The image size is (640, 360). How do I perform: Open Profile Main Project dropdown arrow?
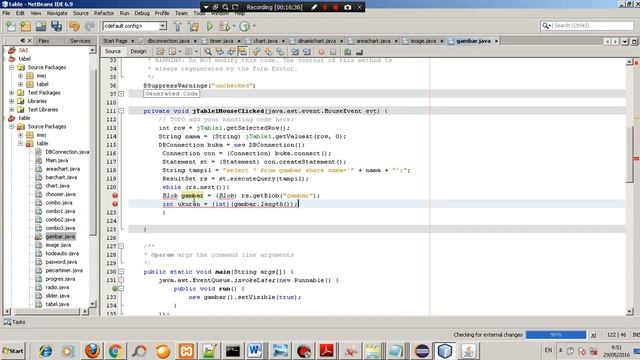[254, 27]
